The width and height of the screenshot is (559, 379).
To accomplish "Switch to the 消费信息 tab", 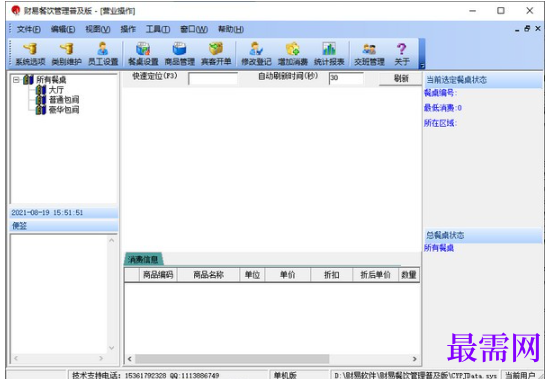I will 143,259.
